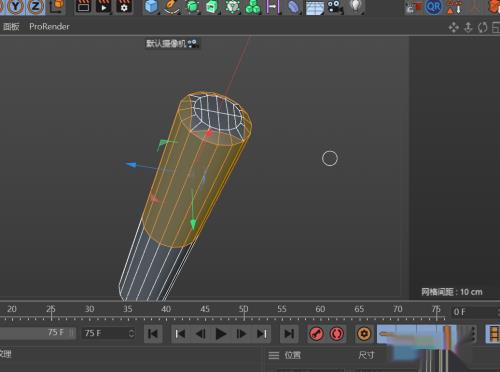Click the filmstrip icon at timeline right

click(x=494, y=334)
